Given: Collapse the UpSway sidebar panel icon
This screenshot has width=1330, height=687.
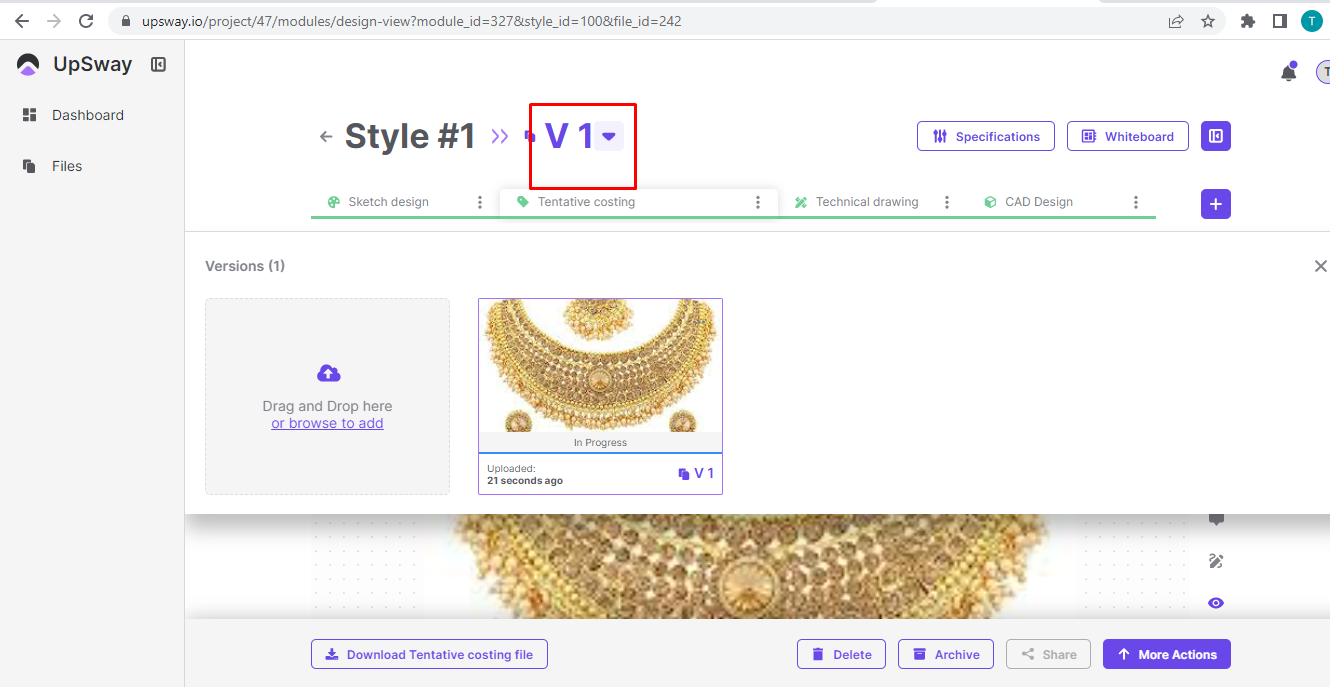Looking at the screenshot, I should [x=158, y=65].
